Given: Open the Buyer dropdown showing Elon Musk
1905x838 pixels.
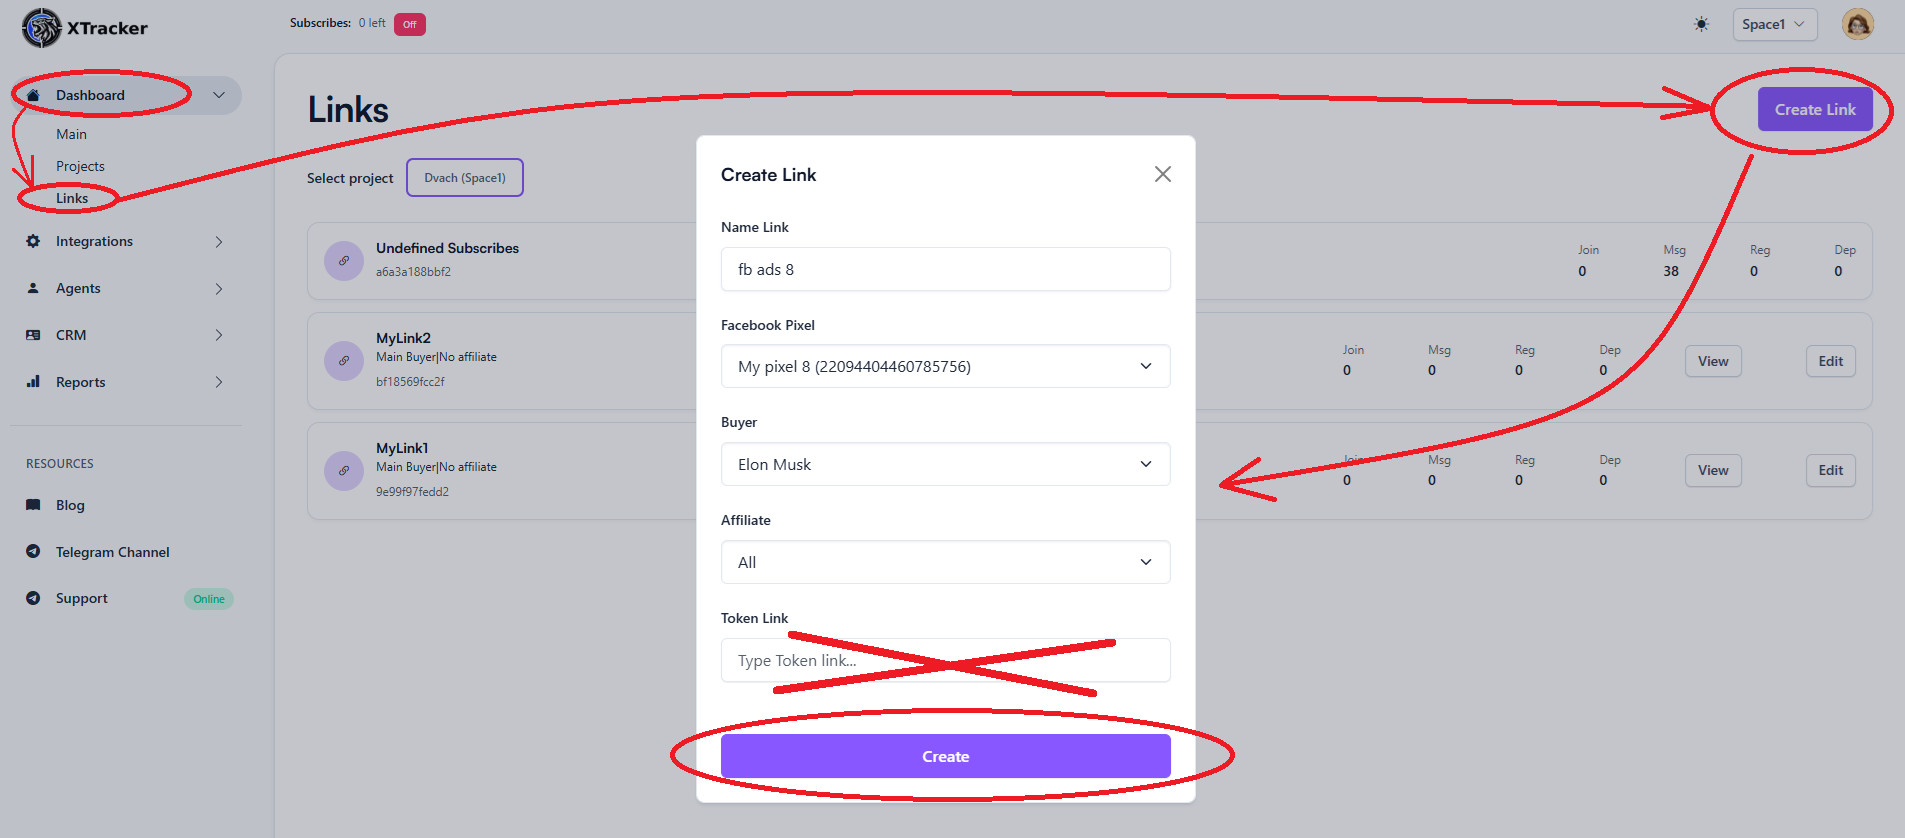Looking at the screenshot, I should 945,464.
